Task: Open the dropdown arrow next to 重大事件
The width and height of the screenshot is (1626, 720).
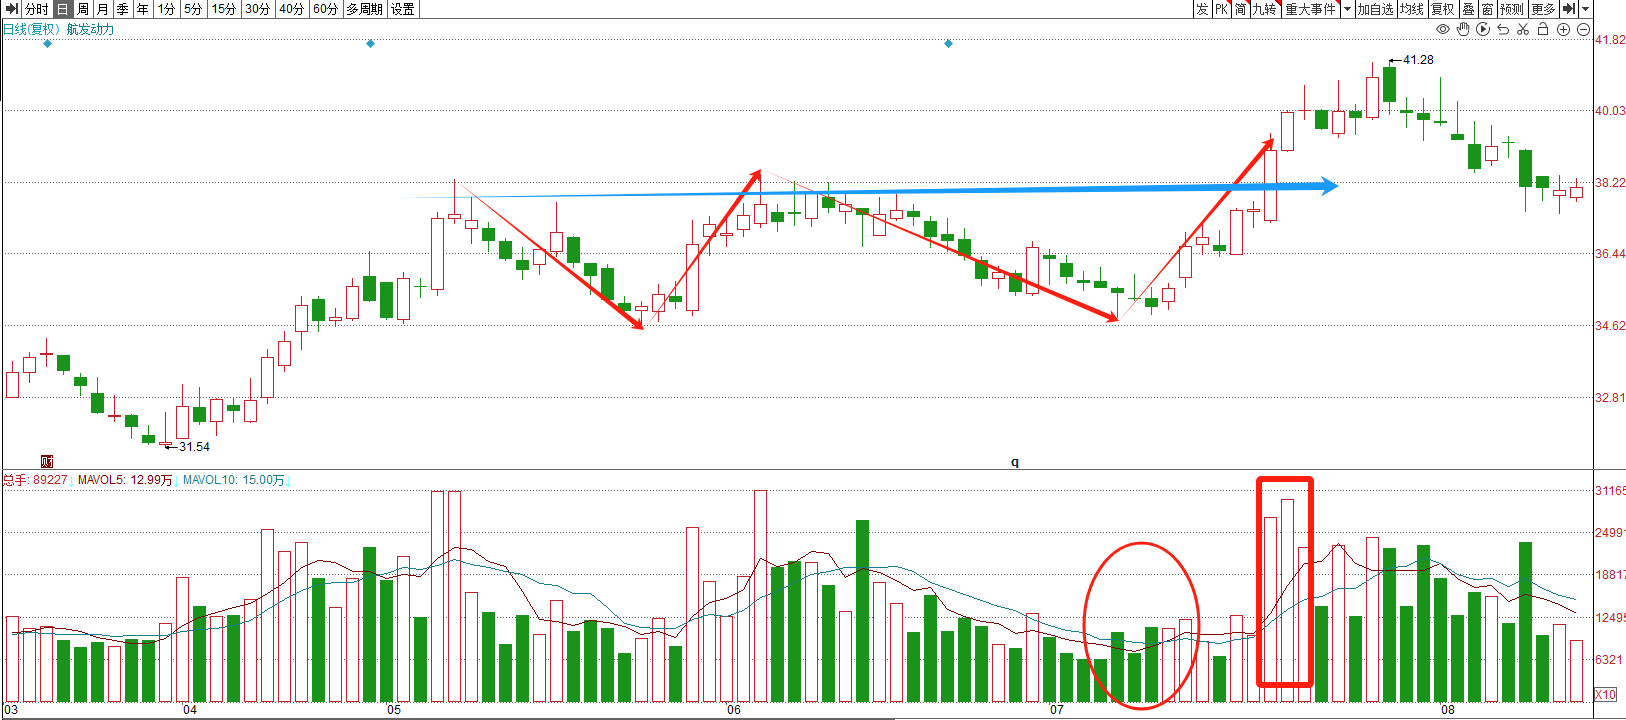Action: (x=1347, y=9)
